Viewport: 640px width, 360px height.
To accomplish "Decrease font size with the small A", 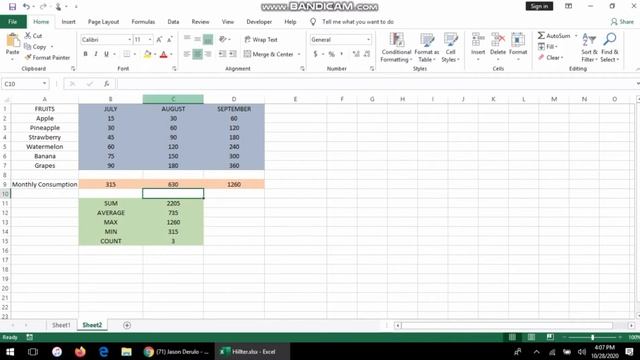I will (x=169, y=40).
